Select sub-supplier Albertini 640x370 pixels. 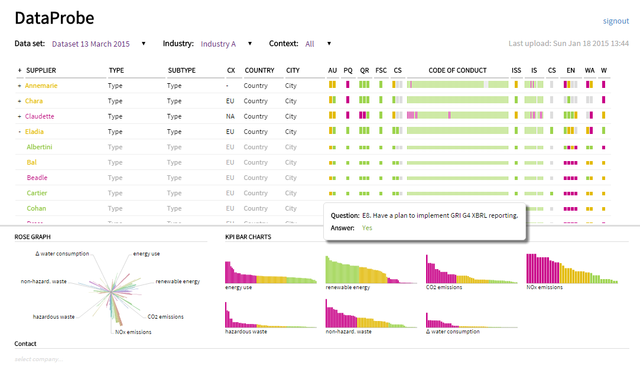40,147
